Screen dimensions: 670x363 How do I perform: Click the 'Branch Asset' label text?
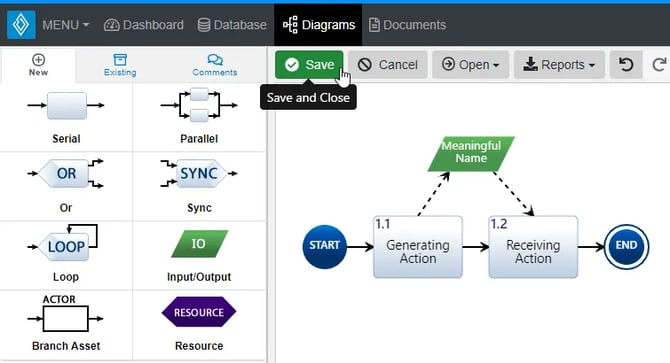pos(66,346)
